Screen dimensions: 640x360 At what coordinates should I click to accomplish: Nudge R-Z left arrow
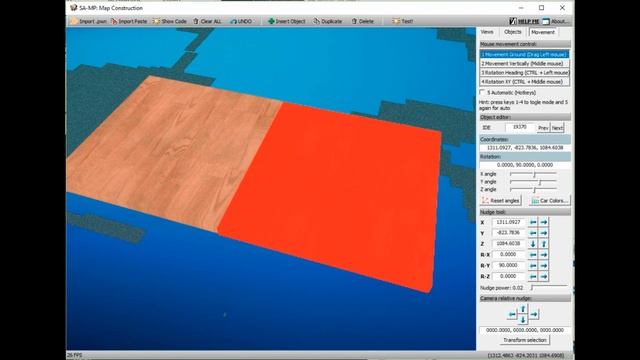(533, 277)
